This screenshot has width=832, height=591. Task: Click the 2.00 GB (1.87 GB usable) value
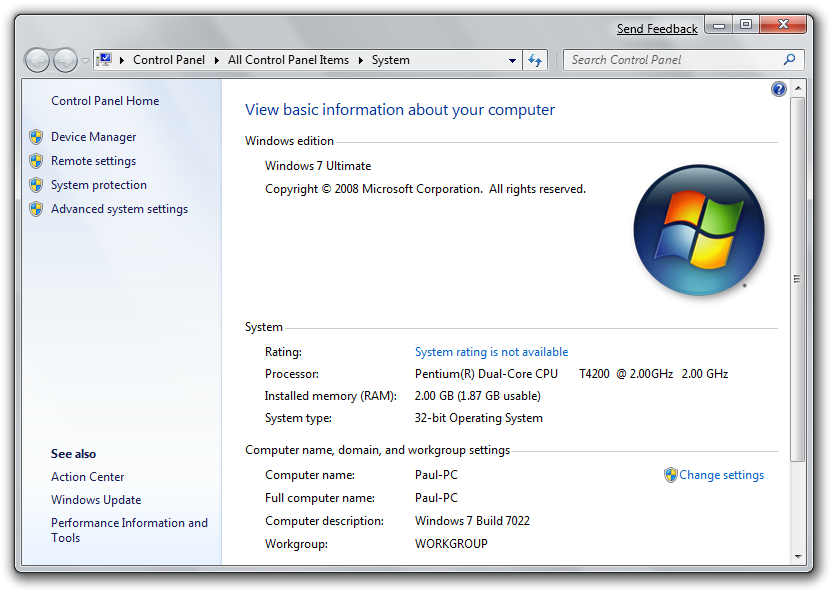coord(478,396)
